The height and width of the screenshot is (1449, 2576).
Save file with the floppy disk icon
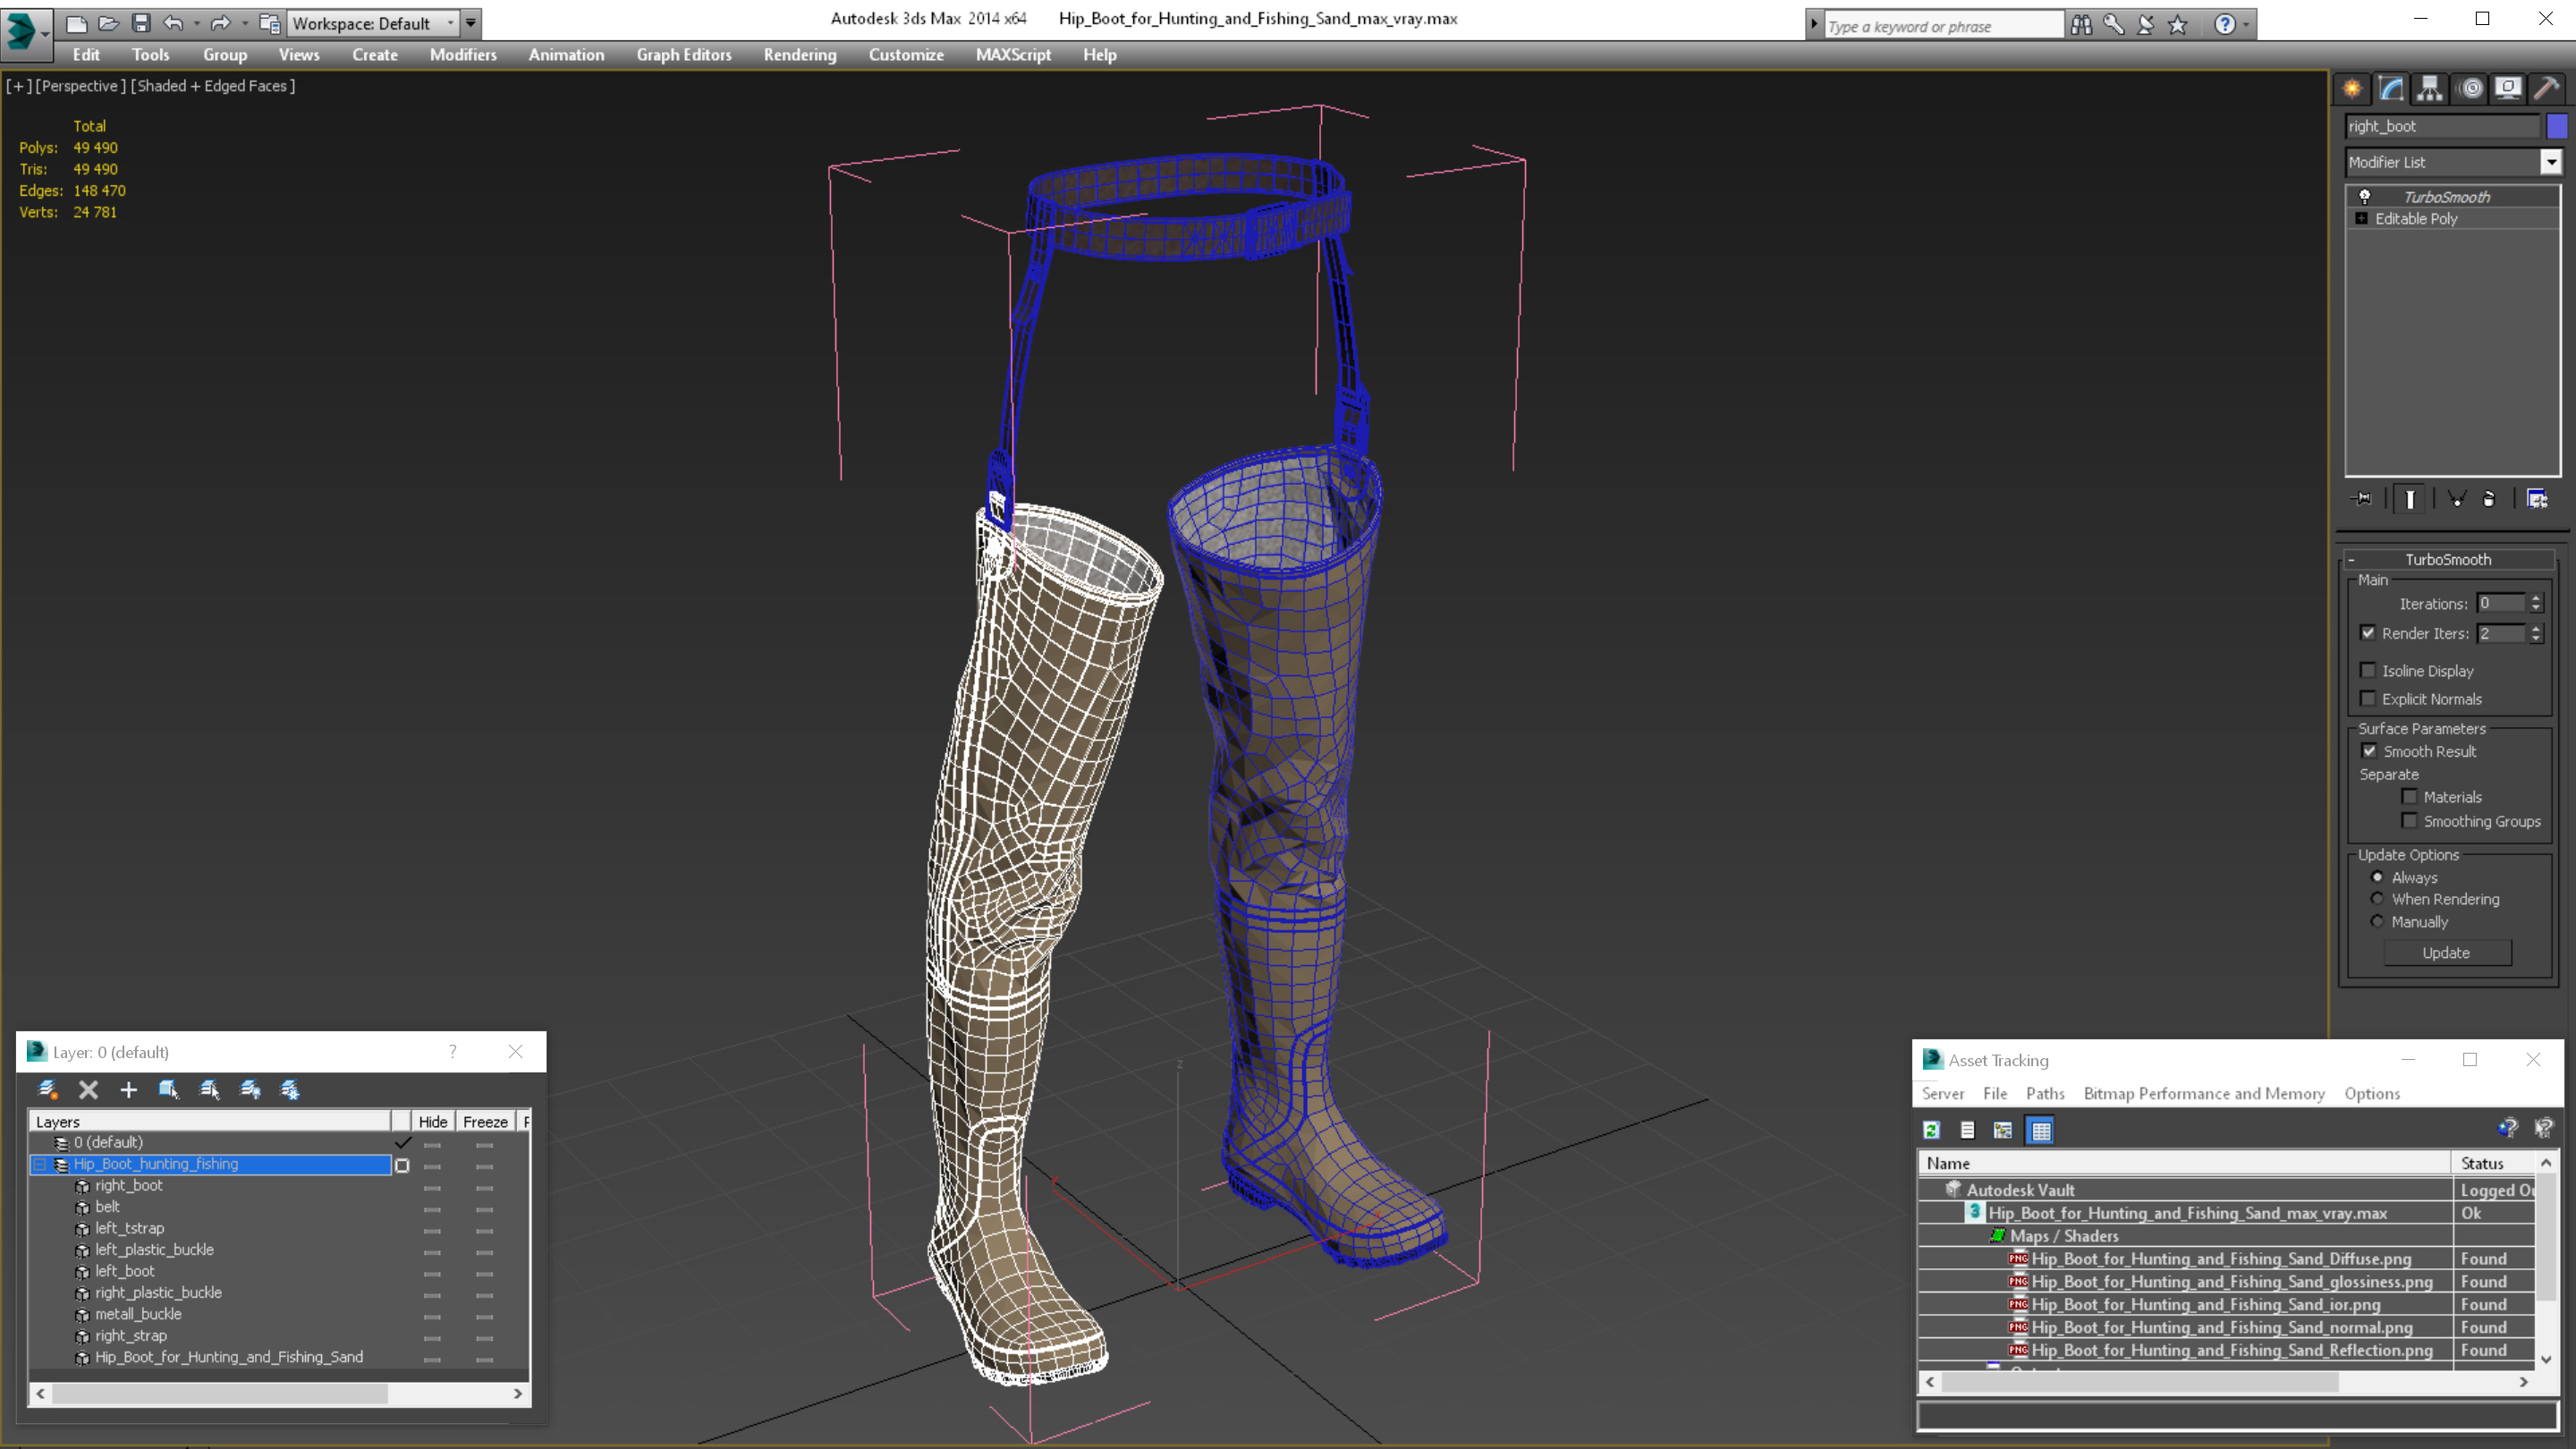(141, 23)
